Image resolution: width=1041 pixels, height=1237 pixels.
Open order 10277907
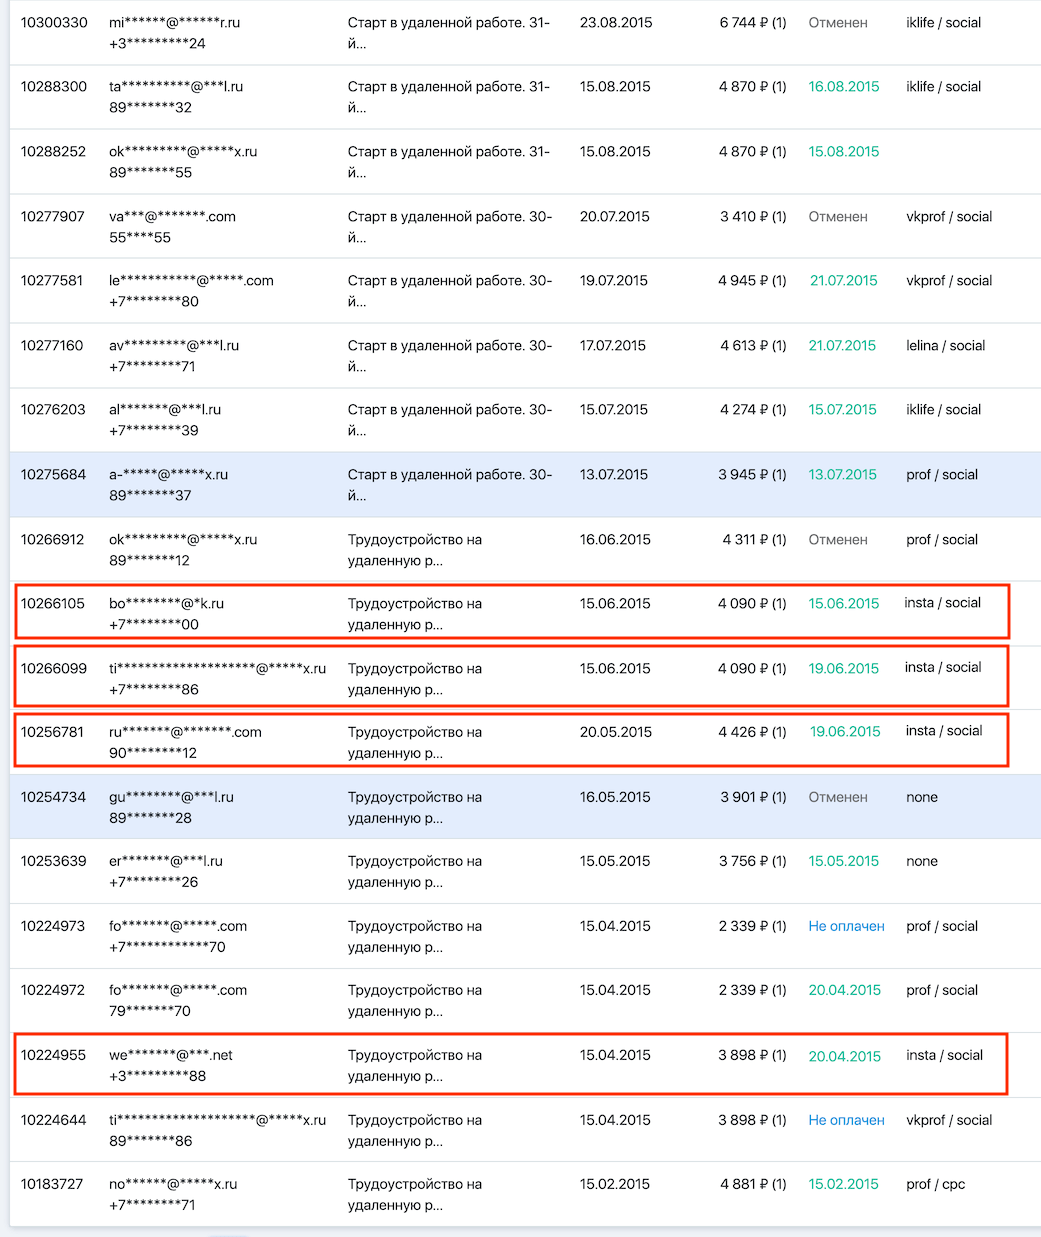pyautogui.click(x=53, y=216)
